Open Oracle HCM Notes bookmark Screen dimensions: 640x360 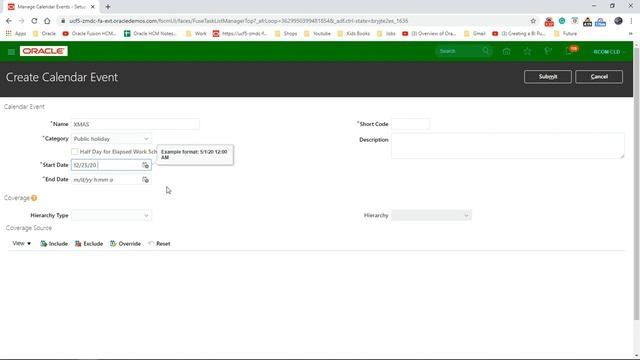[150, 33]
